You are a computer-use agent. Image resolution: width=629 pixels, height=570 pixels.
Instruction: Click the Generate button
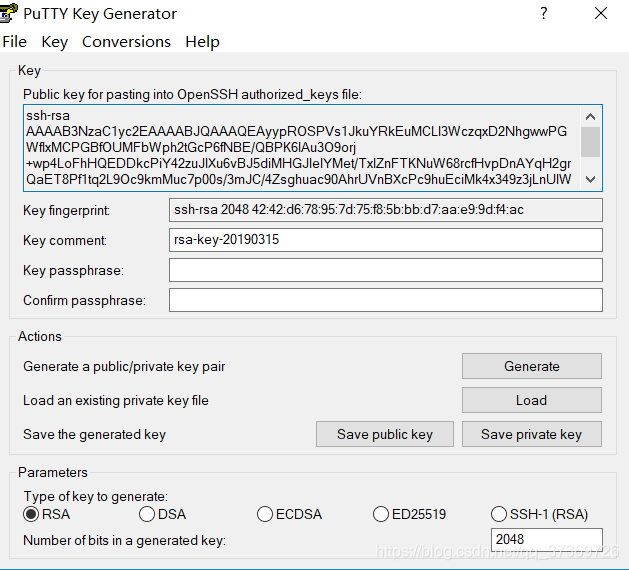[532, 366]
